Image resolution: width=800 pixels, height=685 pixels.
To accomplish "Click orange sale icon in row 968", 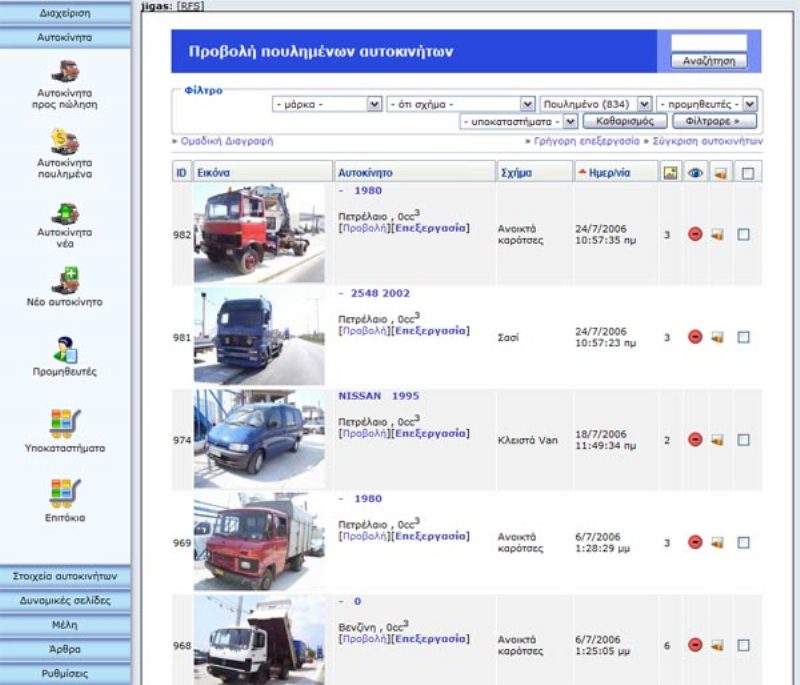I will pos(718,646).
